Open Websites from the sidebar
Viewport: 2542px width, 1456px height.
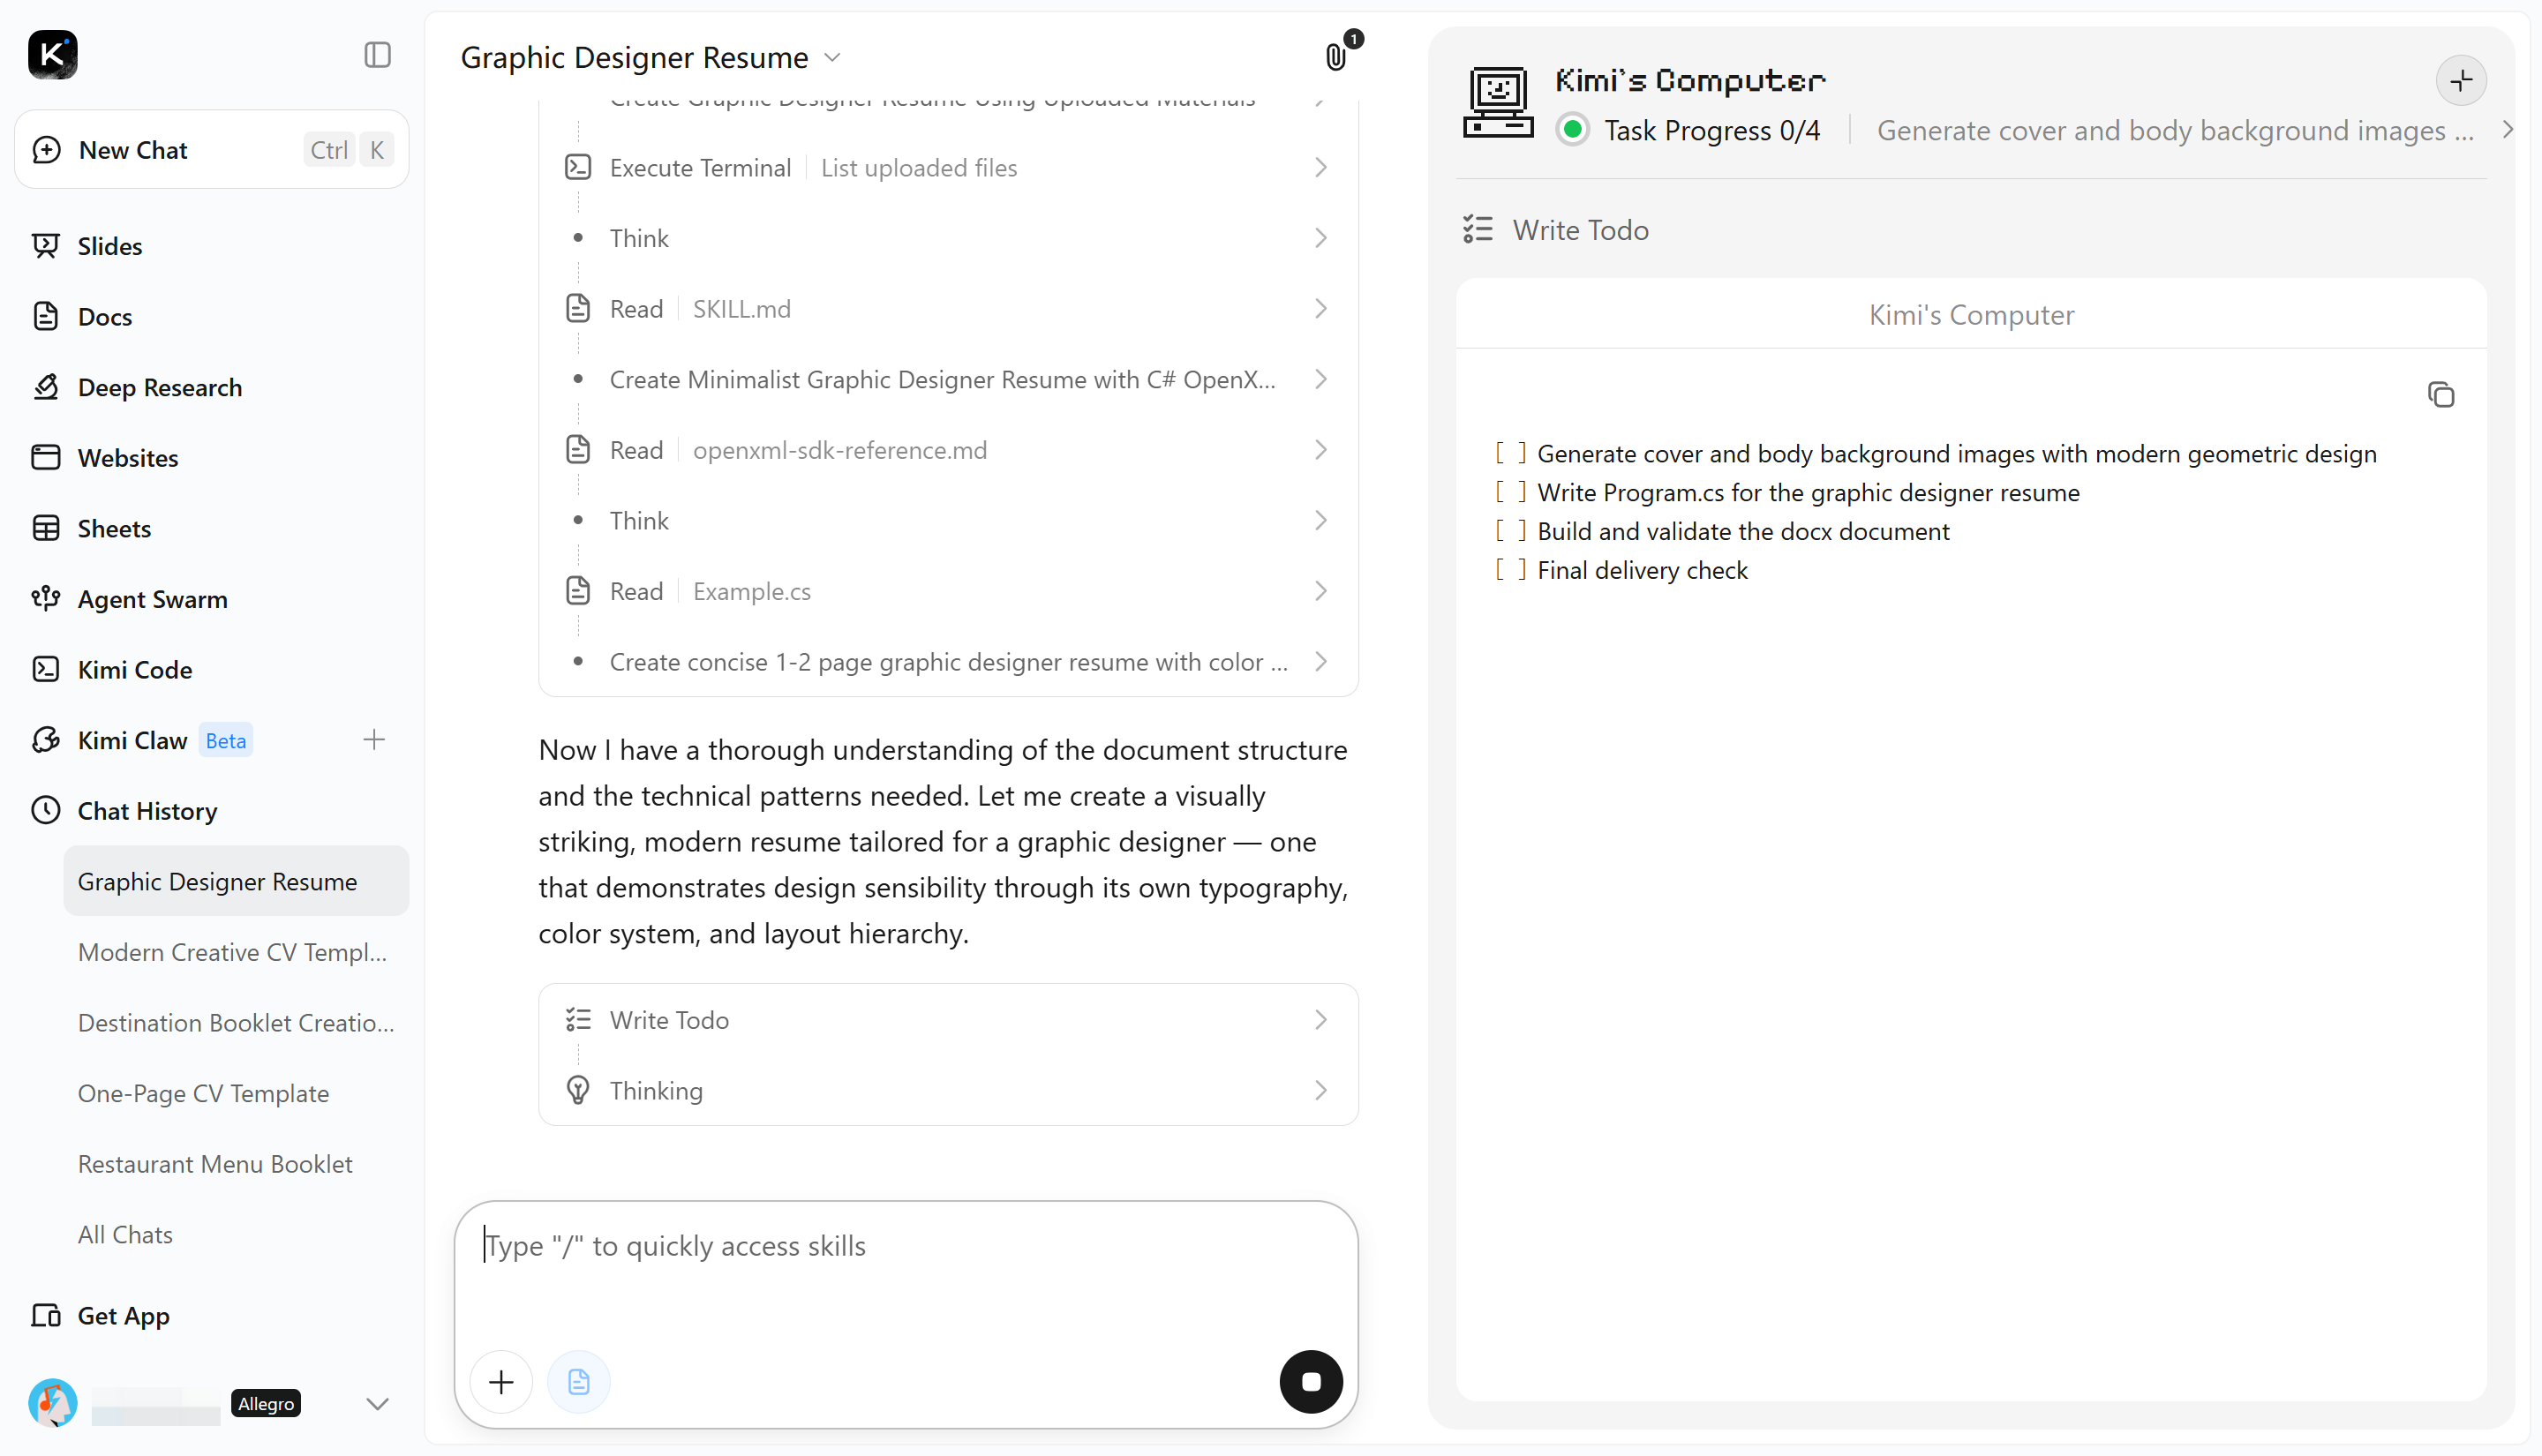tap(212, 457)
